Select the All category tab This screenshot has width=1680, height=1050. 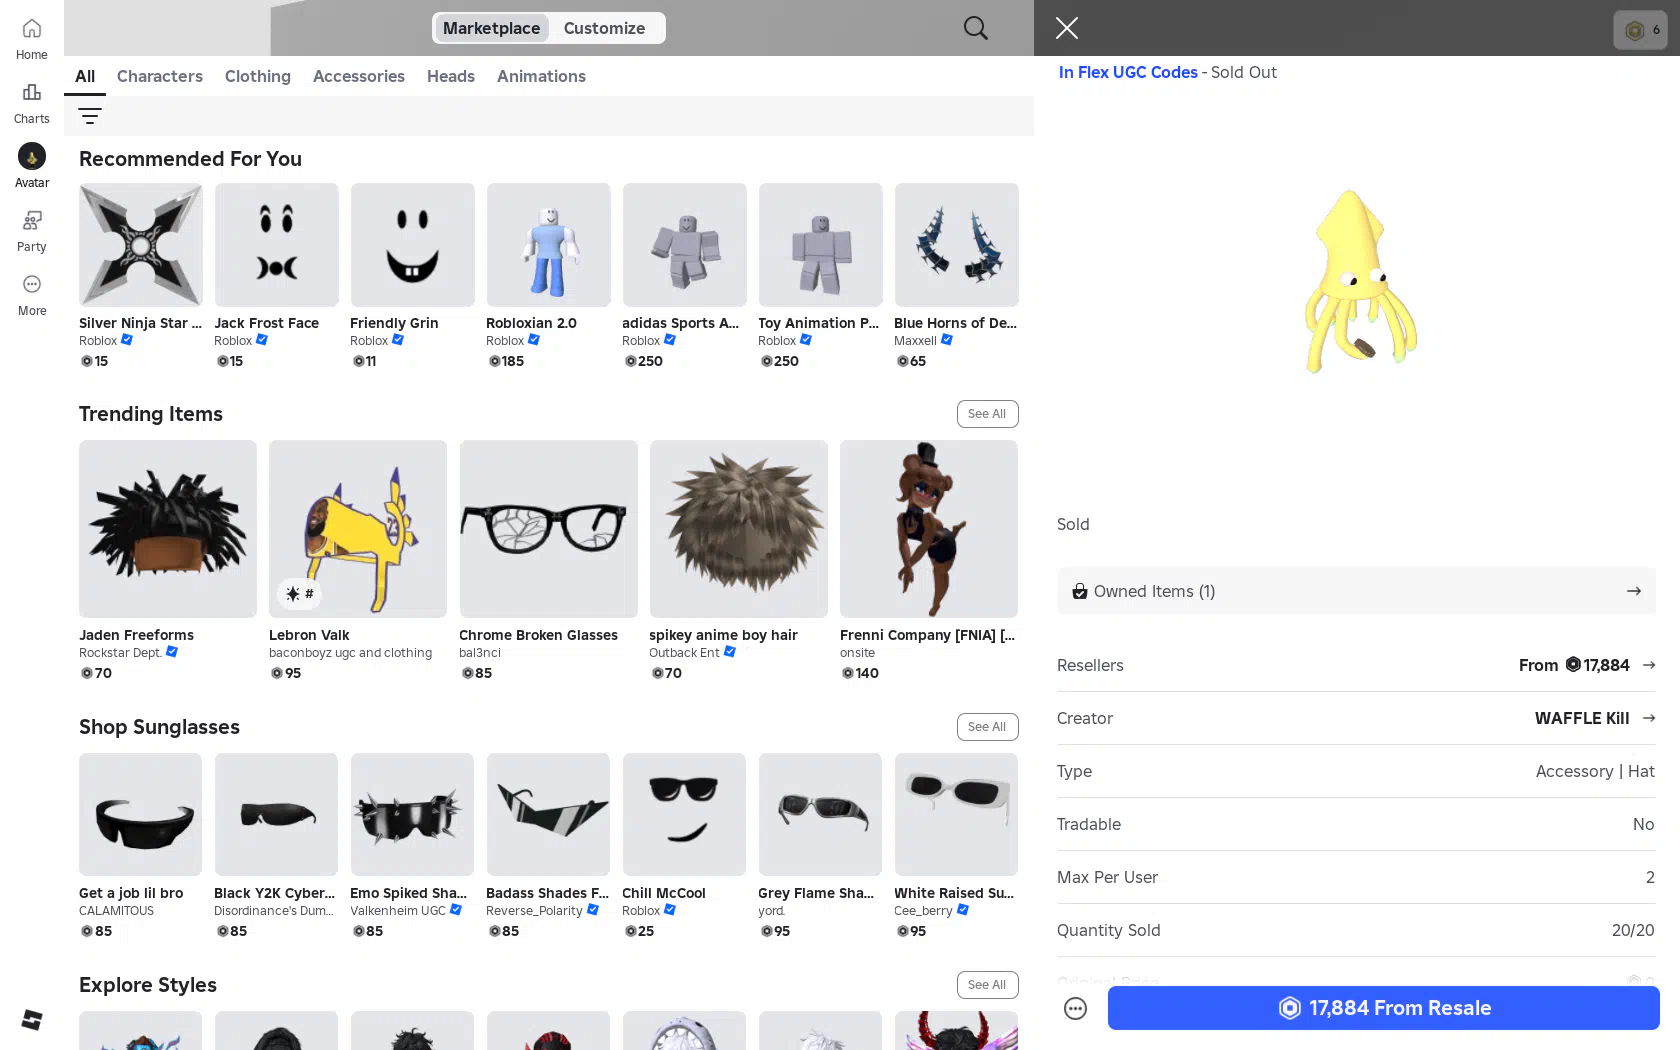pos(85,76)
